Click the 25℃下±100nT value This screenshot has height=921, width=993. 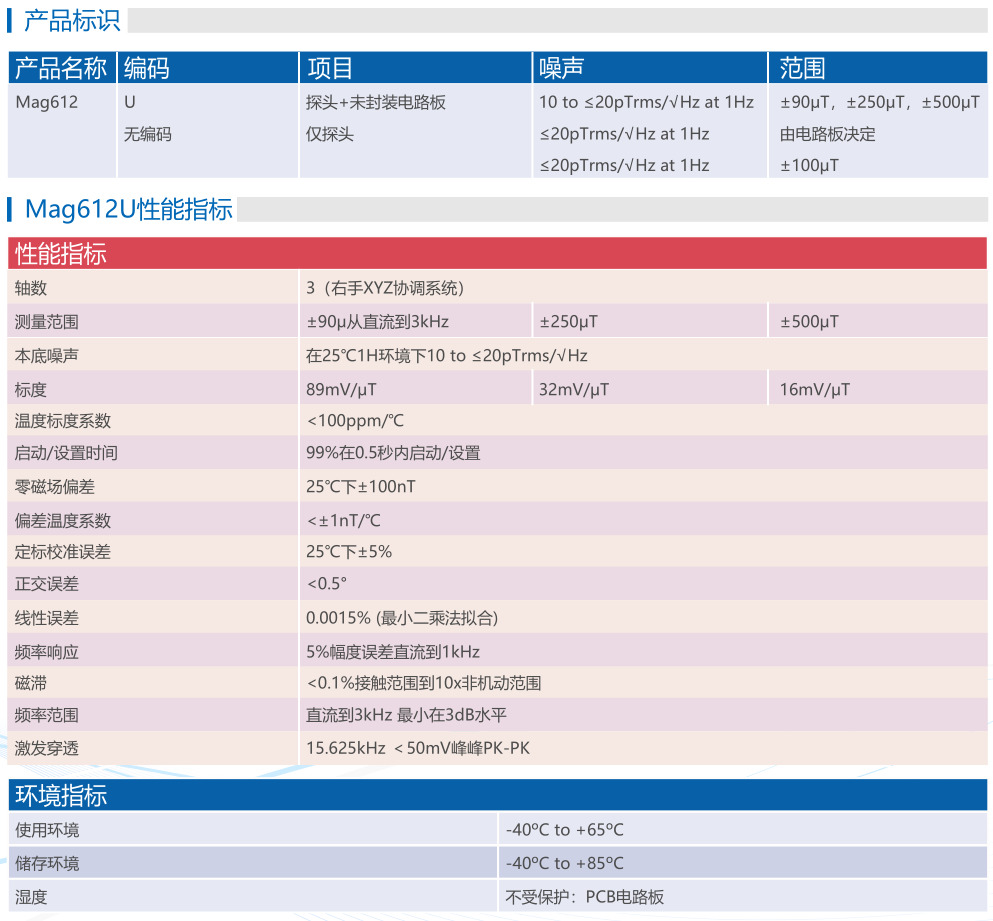(361, 486)
